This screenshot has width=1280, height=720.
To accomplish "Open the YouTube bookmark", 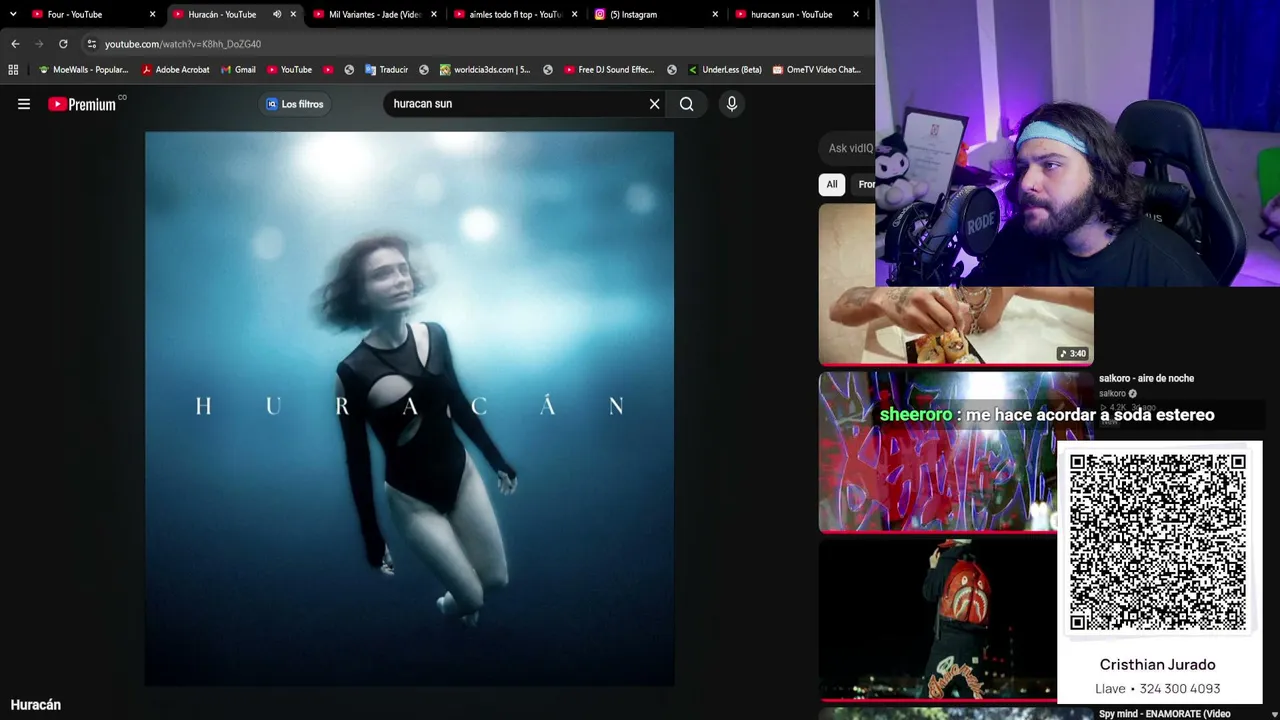I will (289, 70).
